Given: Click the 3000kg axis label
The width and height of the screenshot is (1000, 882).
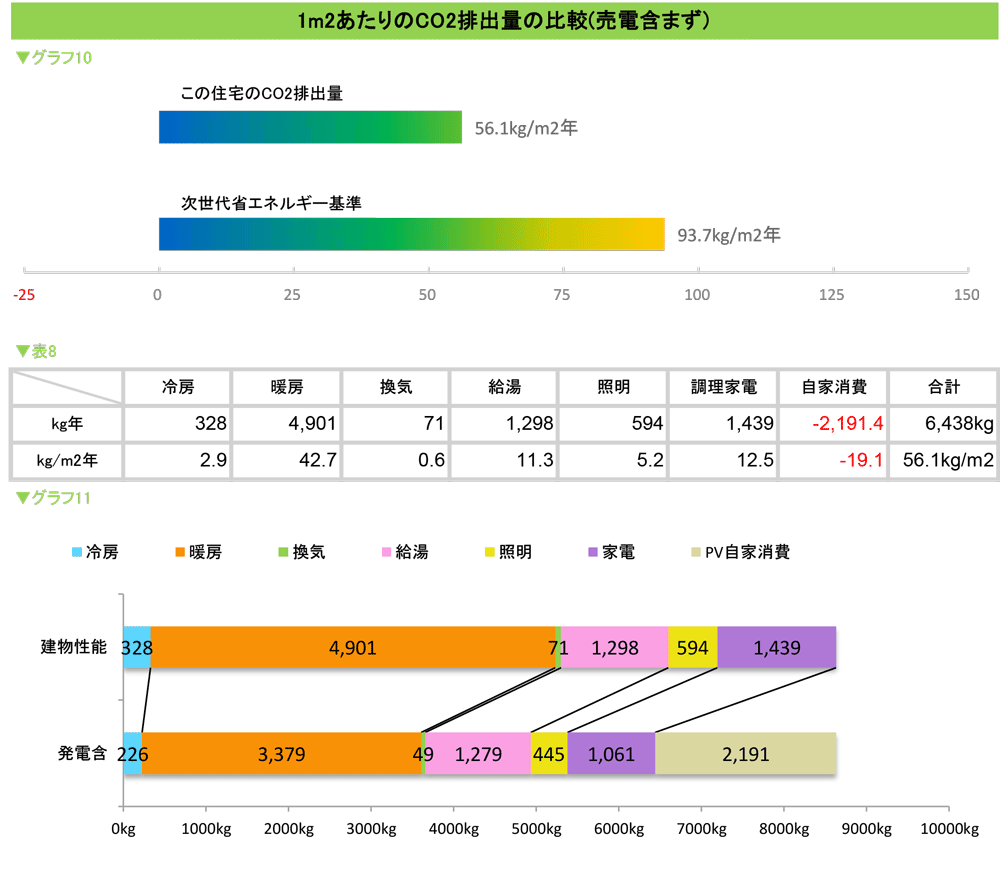Looking at the screenshot, I should click(371, 829).
